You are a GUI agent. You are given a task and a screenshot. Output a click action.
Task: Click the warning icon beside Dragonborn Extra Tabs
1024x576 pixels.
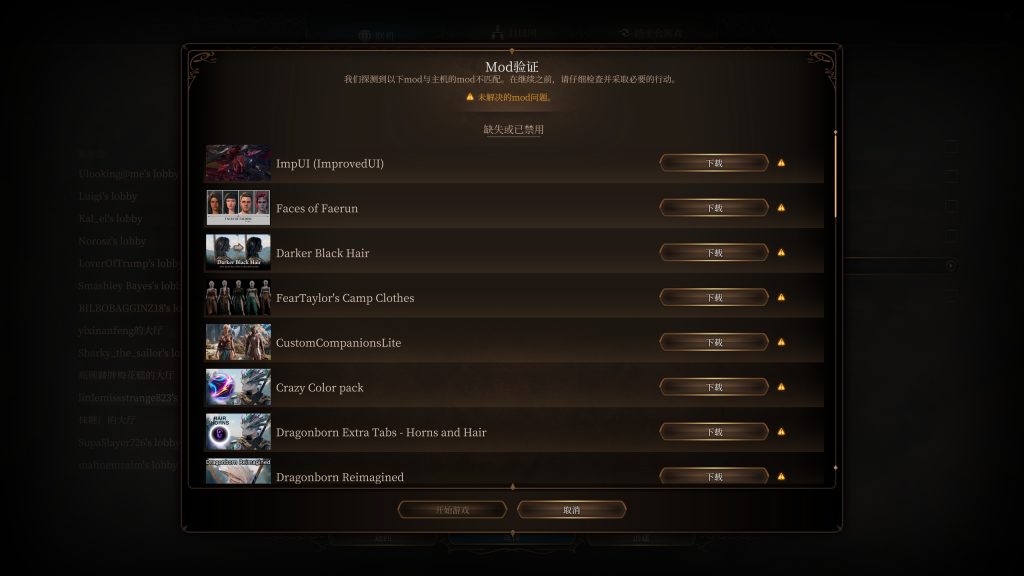pyautogui.click(x=781, y=432)
